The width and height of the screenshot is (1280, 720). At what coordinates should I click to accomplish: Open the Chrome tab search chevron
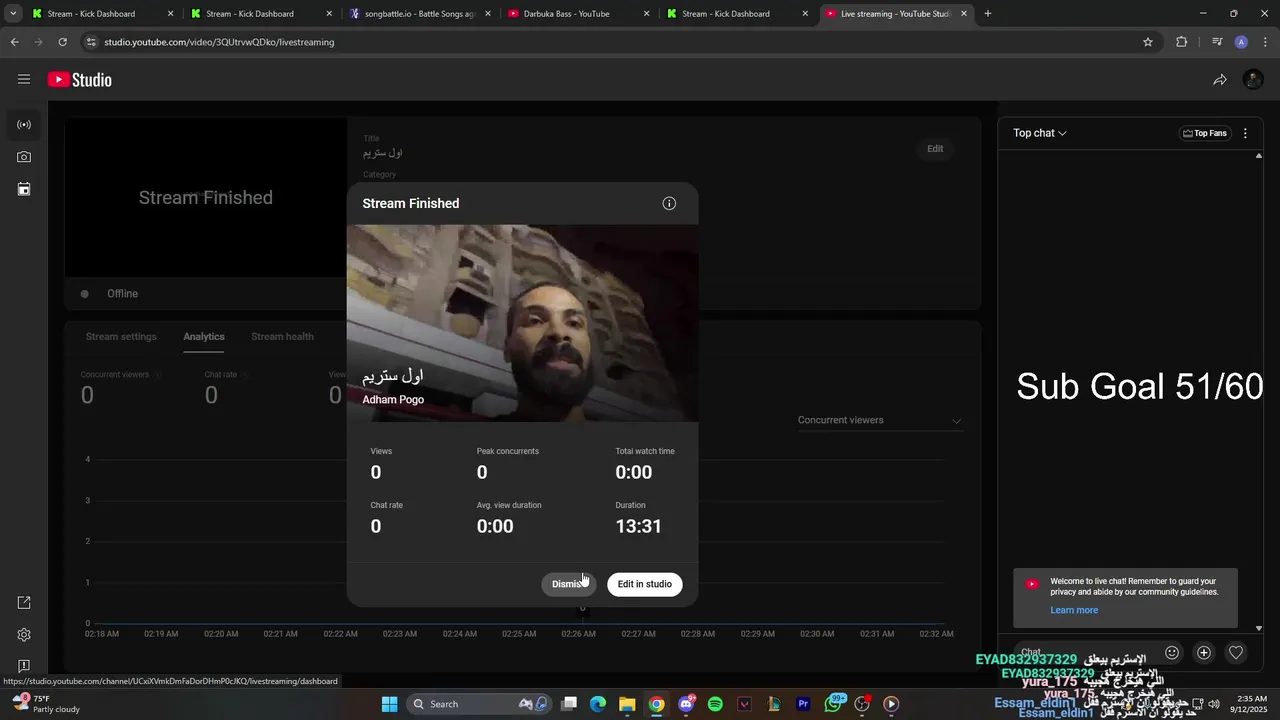(x=13, y=14)
